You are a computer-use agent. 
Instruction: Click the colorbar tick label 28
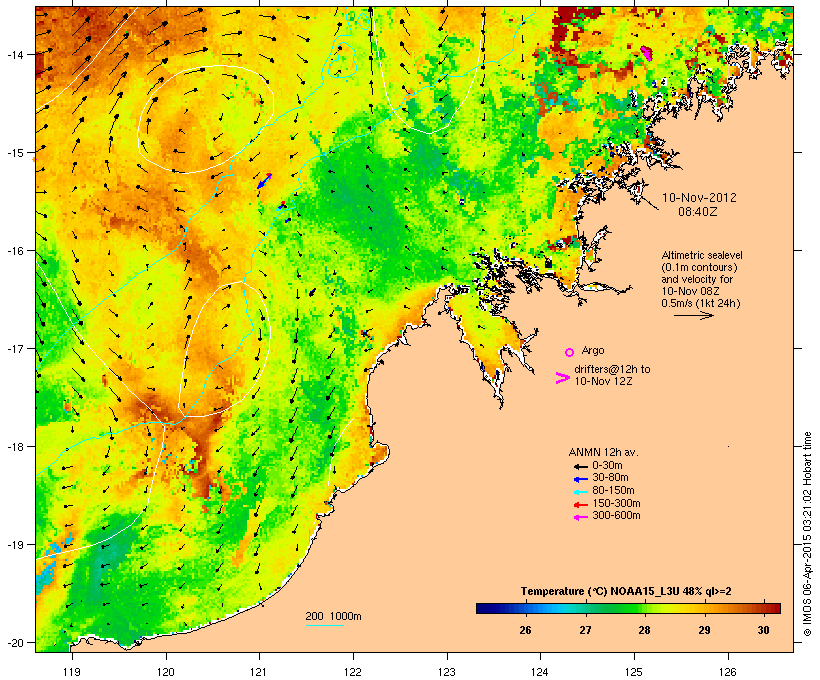click(x=644, y=630)
